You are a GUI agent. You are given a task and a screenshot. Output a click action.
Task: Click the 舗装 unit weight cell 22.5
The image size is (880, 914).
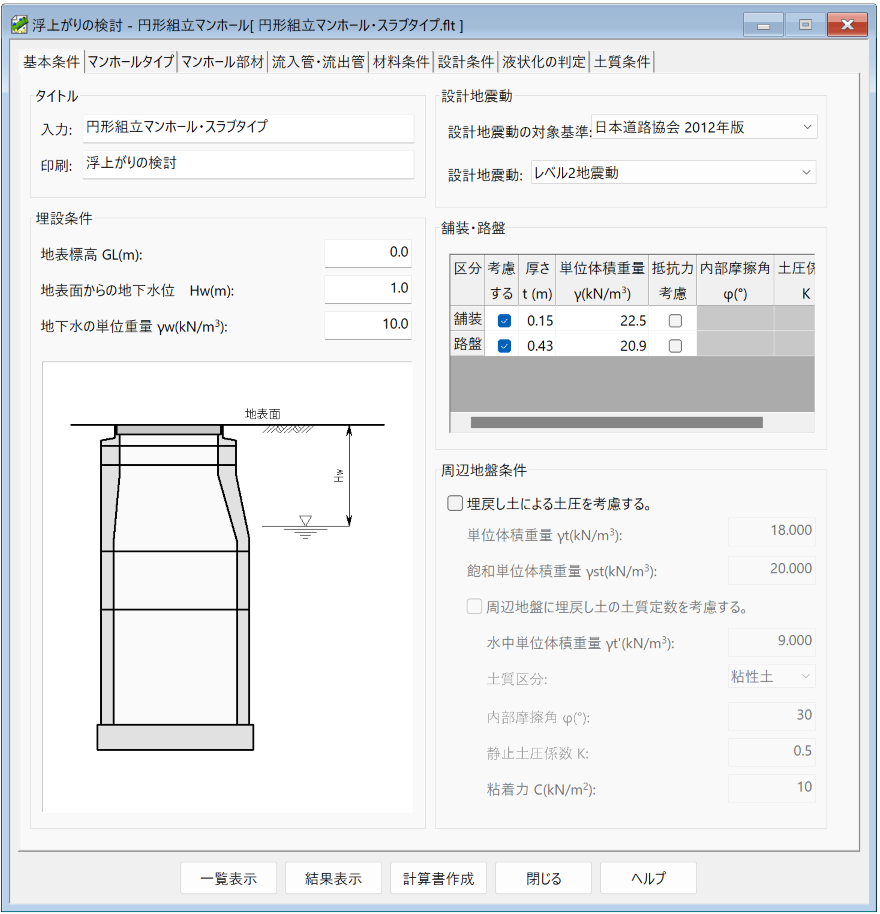602,321
